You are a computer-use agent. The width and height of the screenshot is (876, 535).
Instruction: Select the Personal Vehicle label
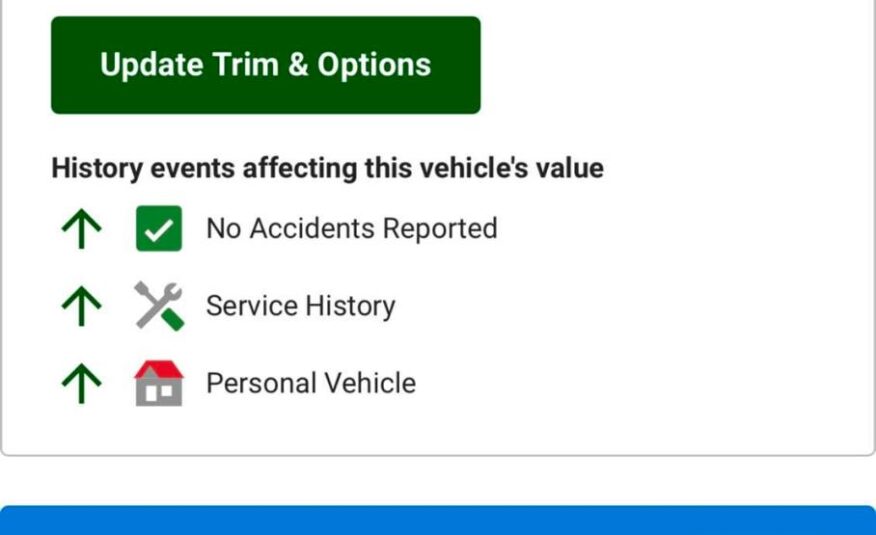point(310,383)
